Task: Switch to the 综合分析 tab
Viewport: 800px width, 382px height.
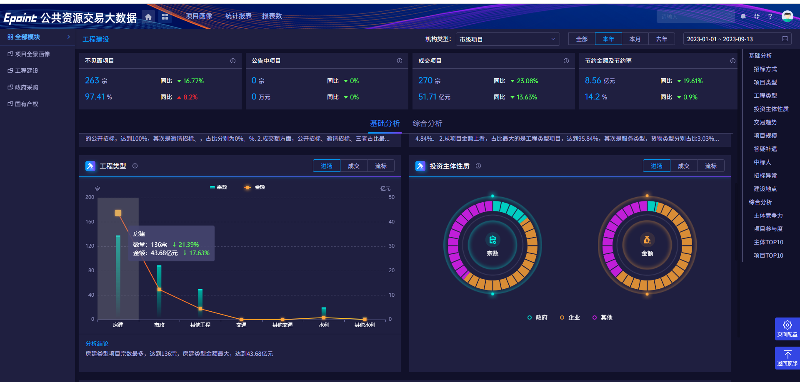Action: point(428,123)
